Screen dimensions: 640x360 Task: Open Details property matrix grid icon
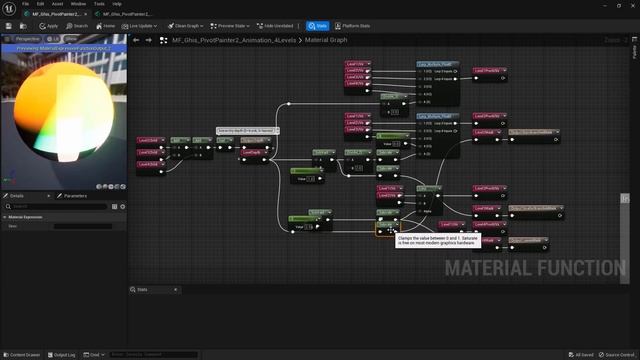point(115,207)
